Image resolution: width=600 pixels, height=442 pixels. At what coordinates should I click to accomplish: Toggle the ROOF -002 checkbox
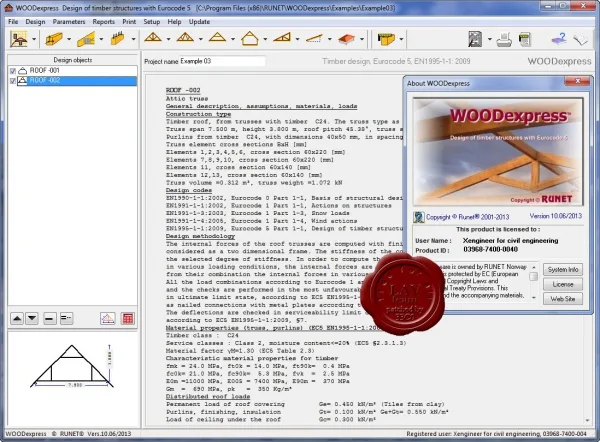click(x=13, y=81)
